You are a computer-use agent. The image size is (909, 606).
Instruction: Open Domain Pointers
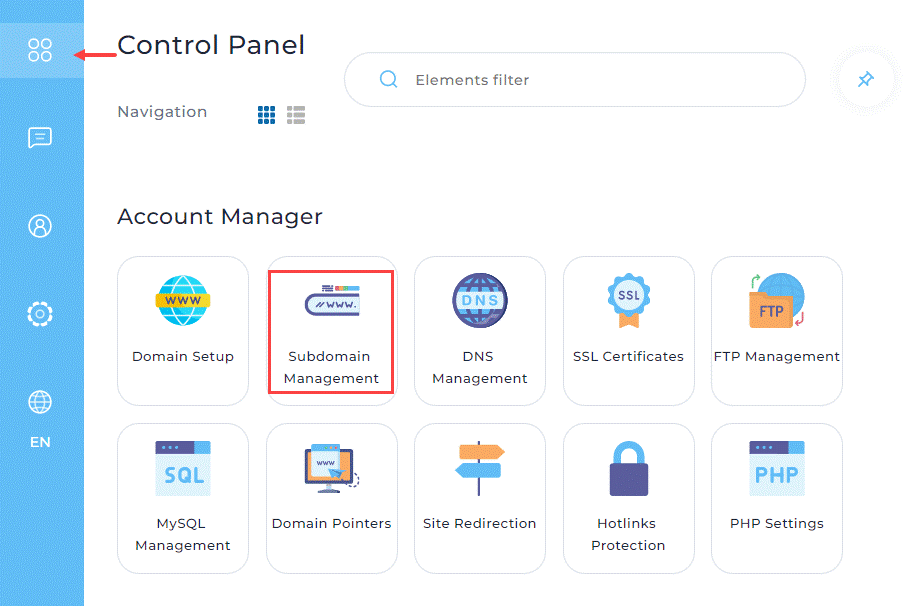point(331,497)
